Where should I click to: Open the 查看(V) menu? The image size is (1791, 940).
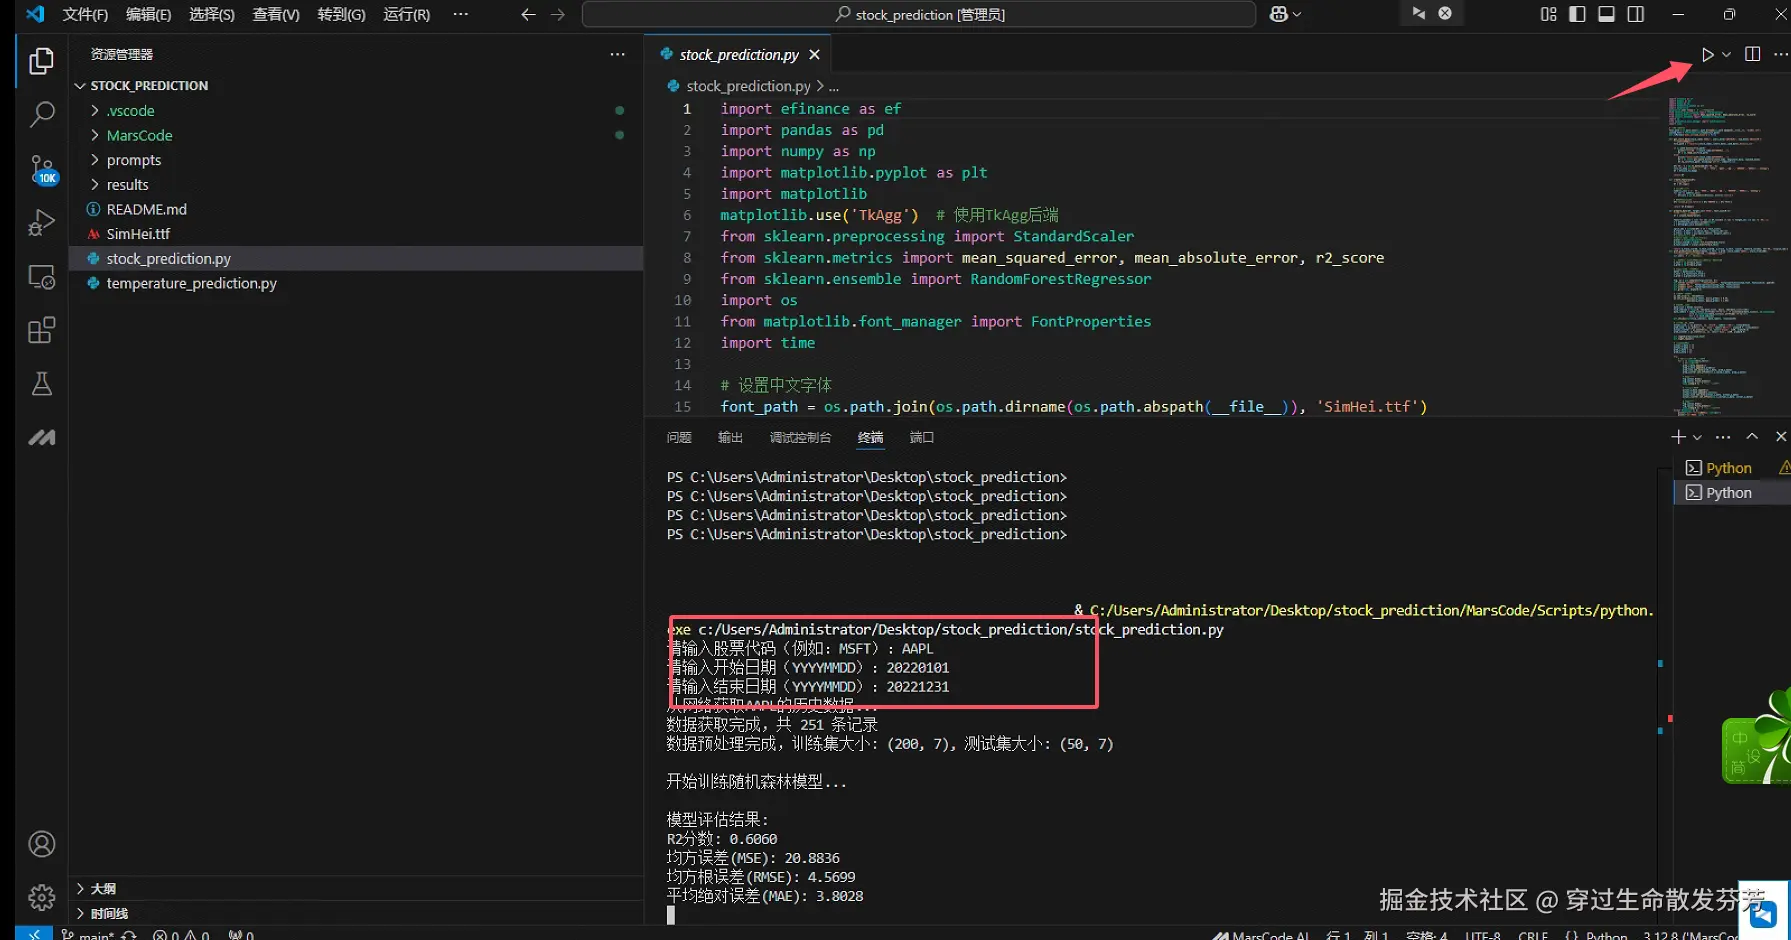coord(276,14)
